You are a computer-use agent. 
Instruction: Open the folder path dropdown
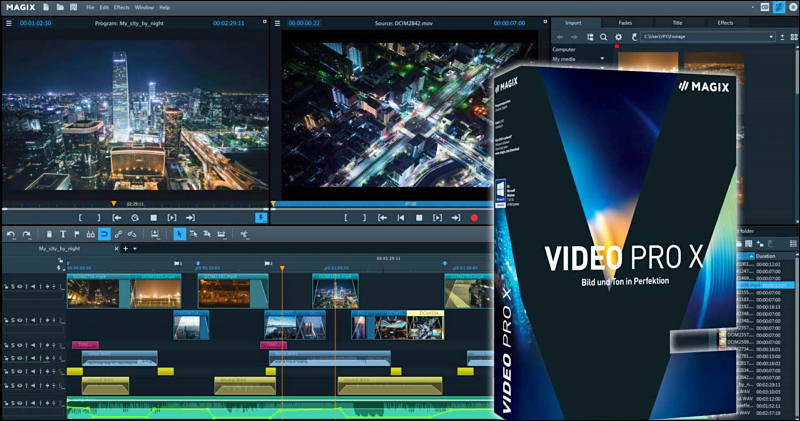[x=771, y=37]
